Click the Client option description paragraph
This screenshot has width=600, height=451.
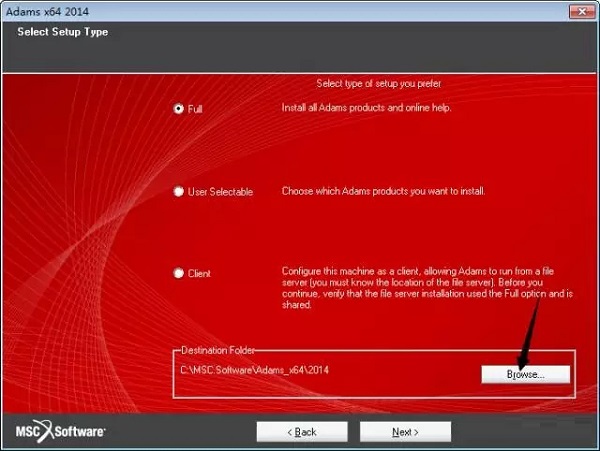point(427,288)
